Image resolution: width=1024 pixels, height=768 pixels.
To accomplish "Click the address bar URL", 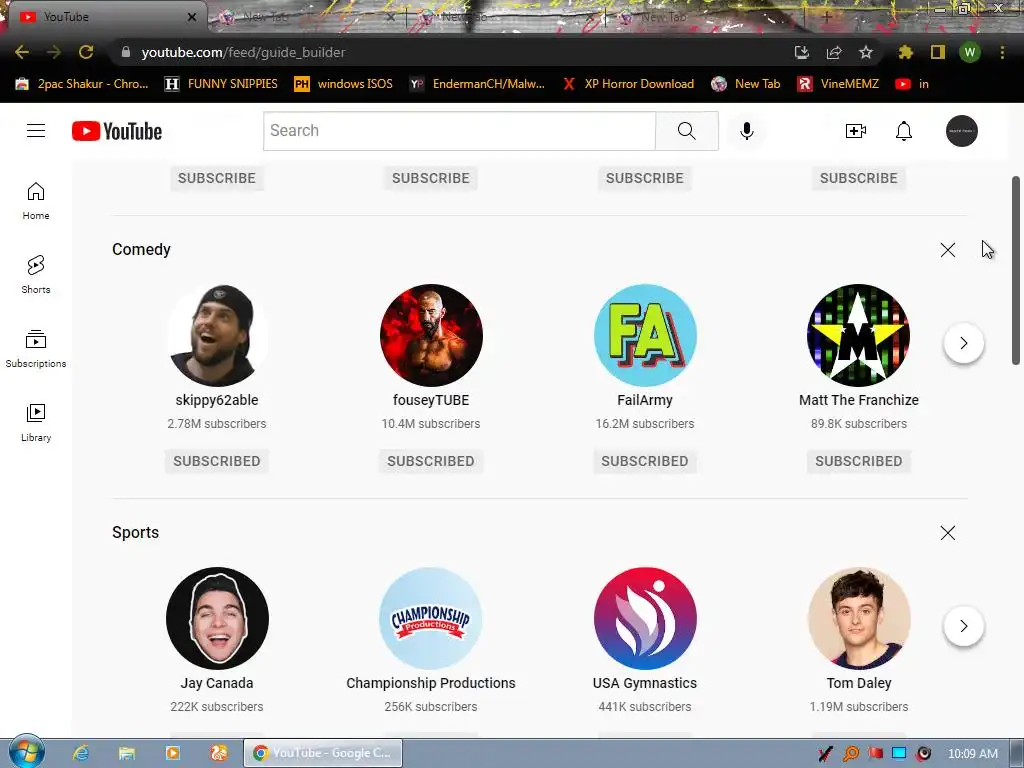I will (x=243, y=52).
